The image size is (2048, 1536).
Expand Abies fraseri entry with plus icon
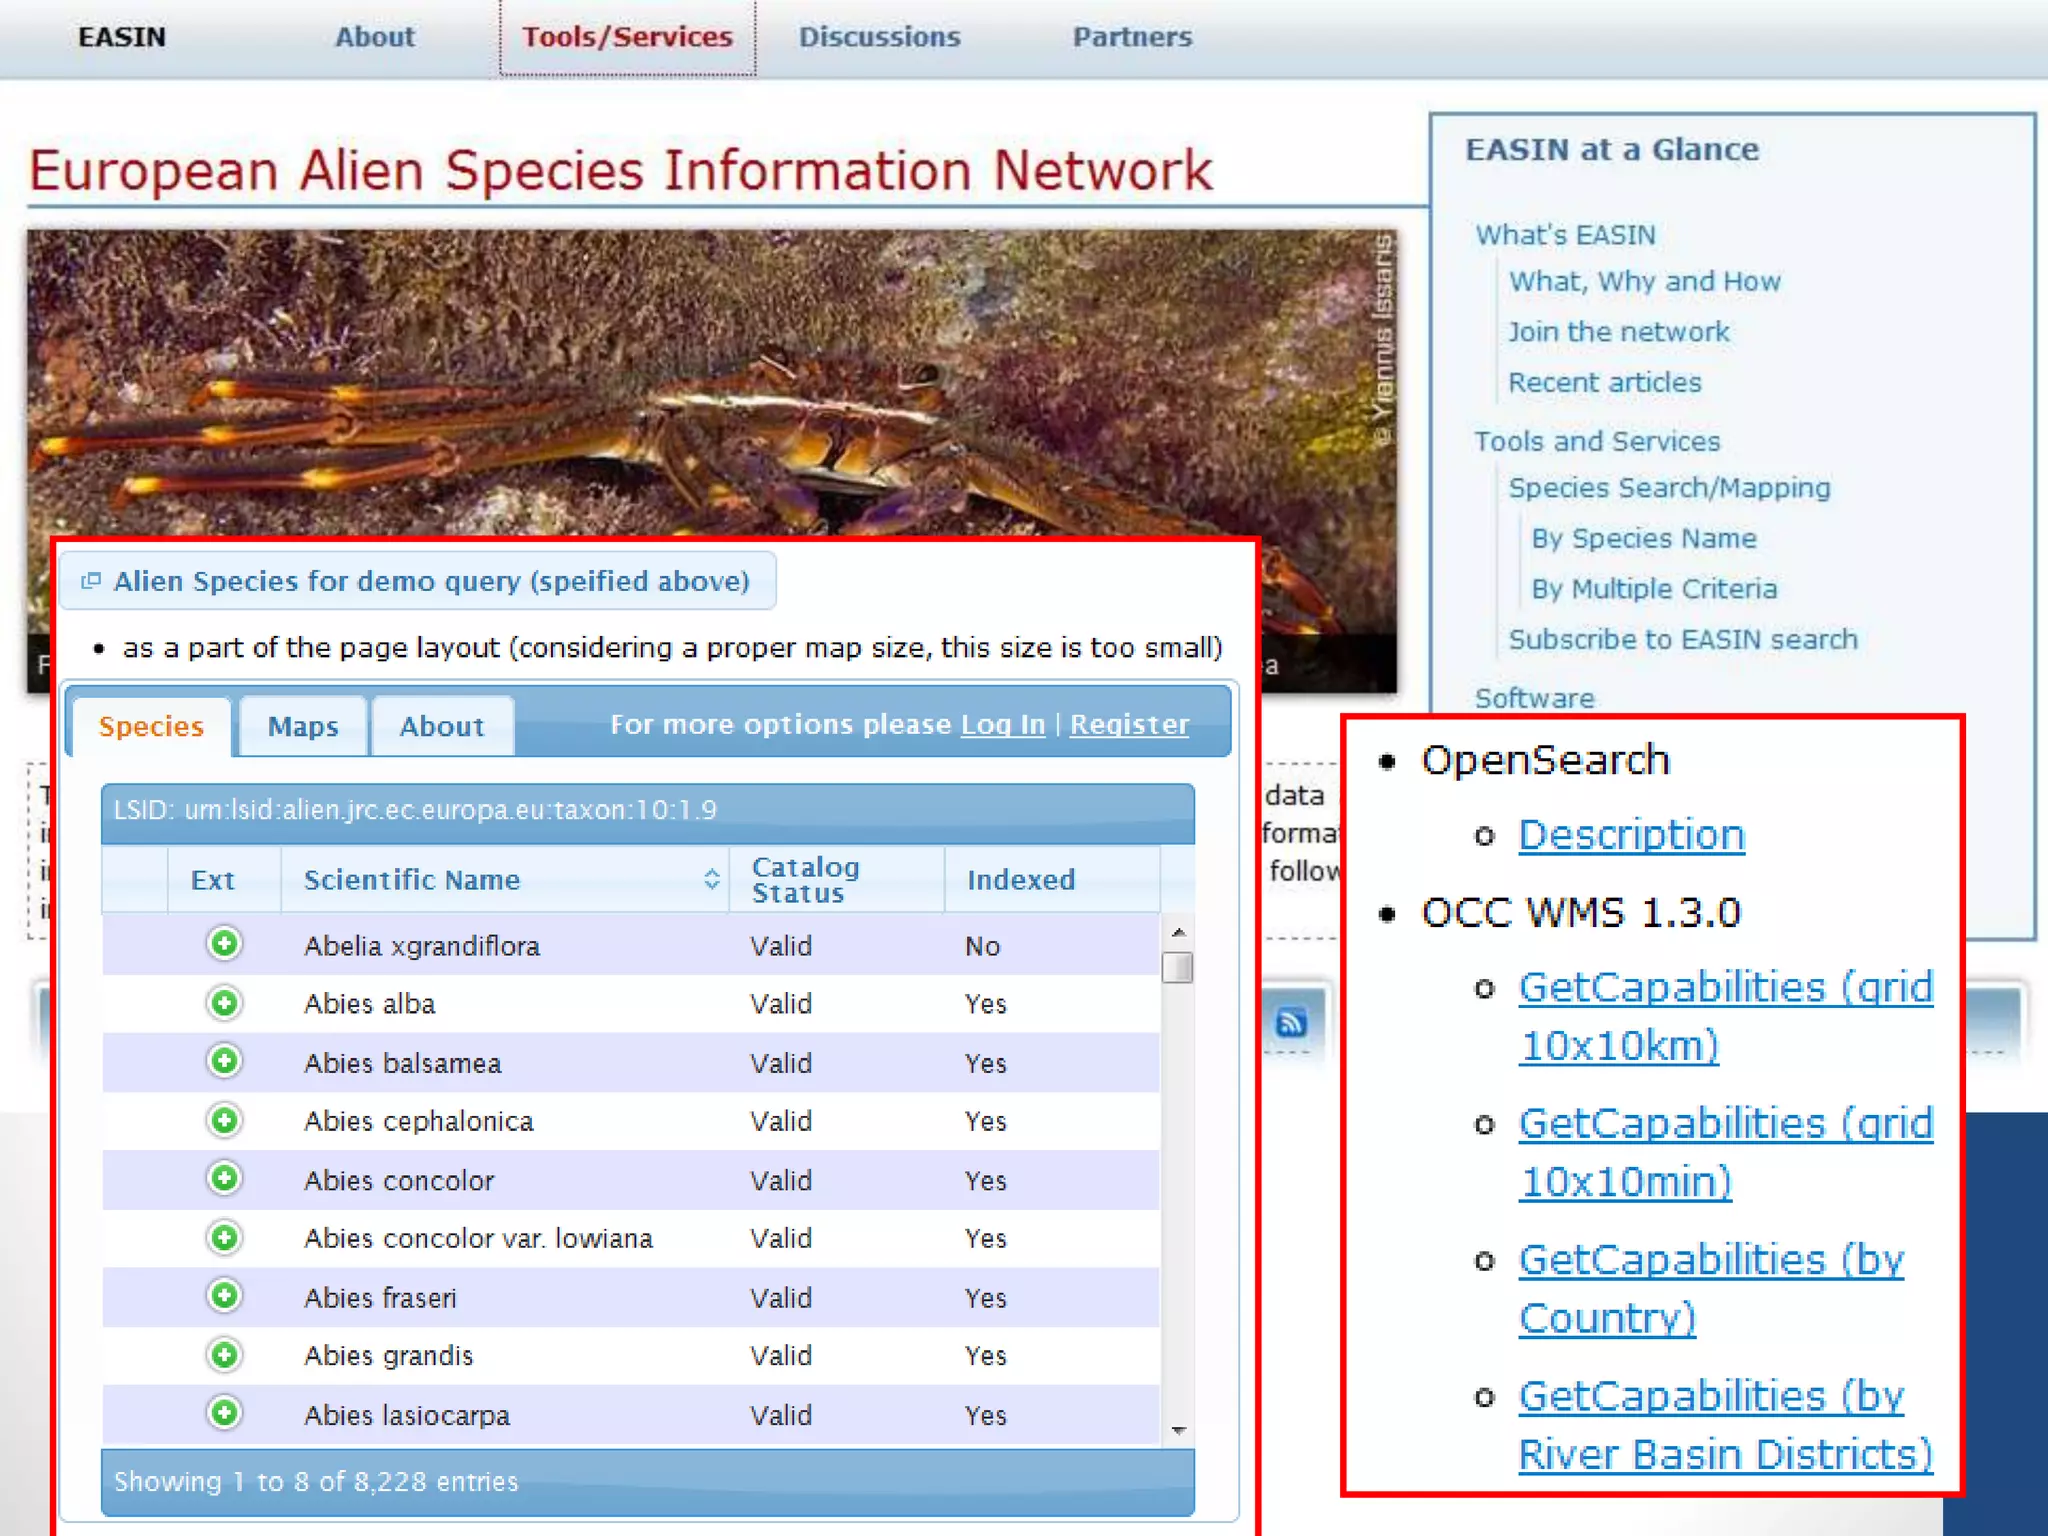tap(224, 1296)
